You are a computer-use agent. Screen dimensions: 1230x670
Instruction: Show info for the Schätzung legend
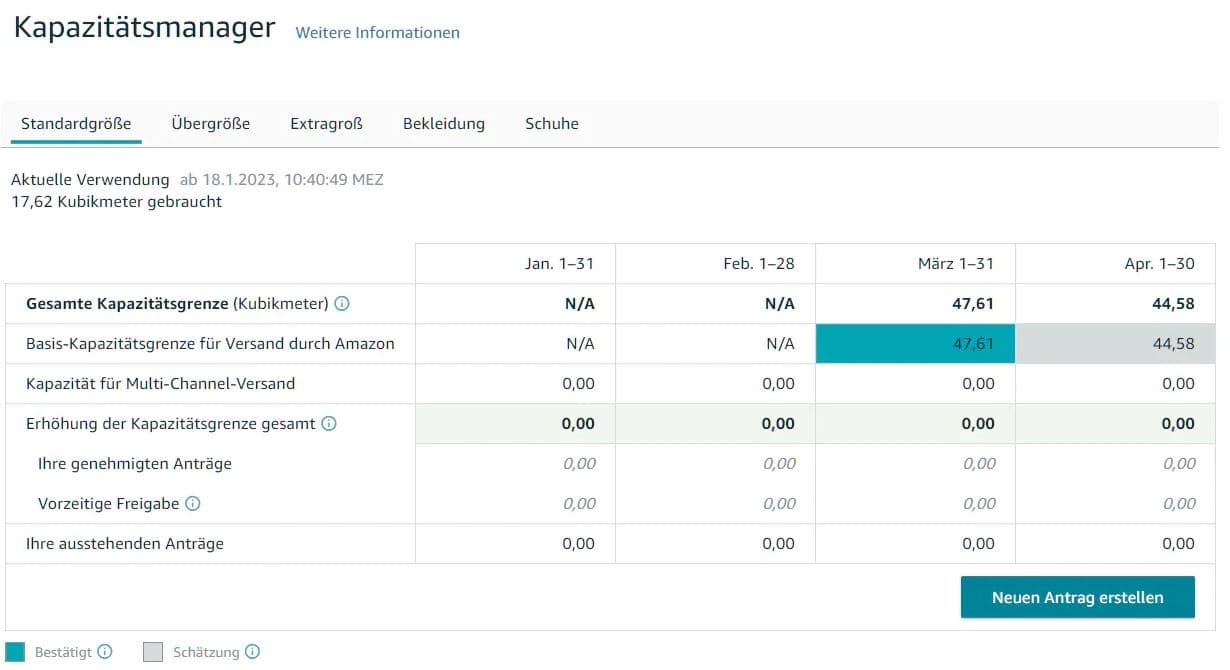pos(252,652)
